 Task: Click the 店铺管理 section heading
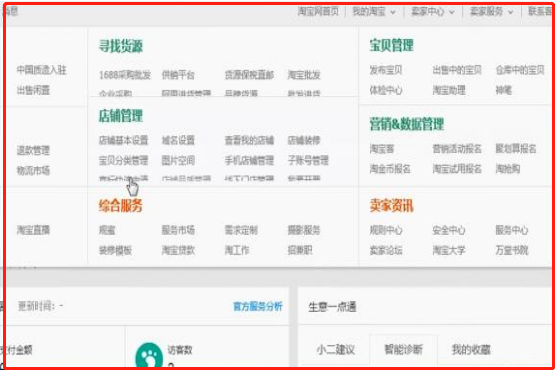tap(121, 116)
